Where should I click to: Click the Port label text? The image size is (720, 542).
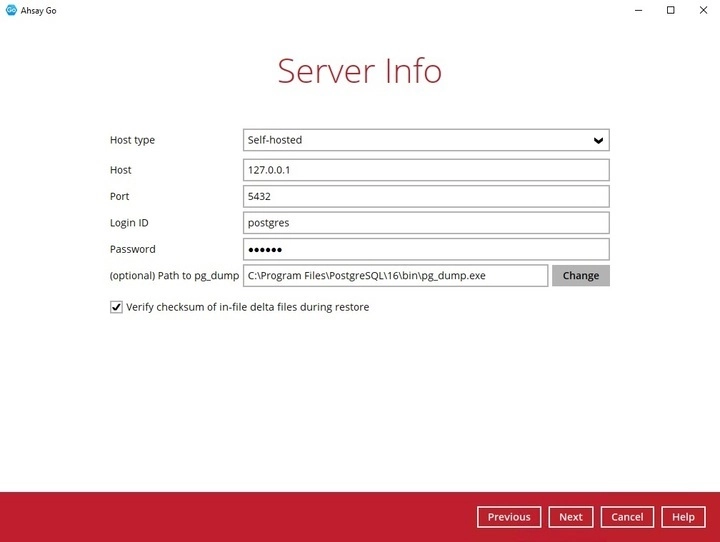[119, 197]
